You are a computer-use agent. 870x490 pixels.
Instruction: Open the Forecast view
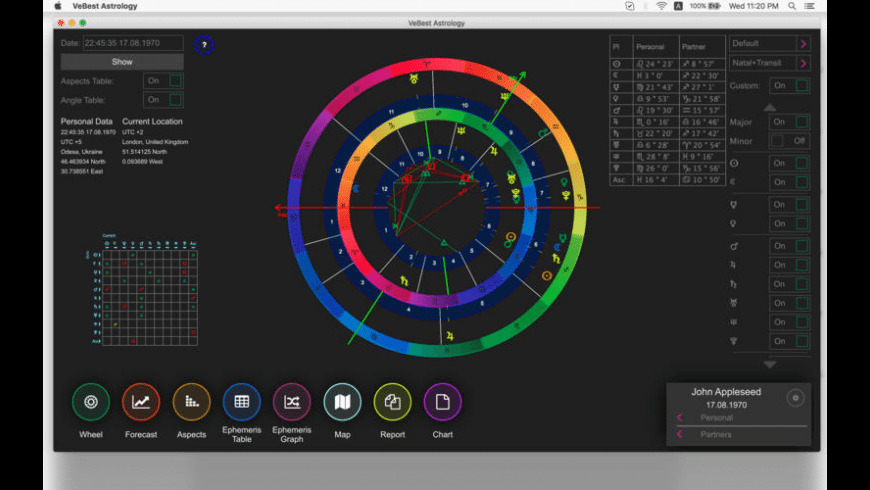click(x=141, y=402)
